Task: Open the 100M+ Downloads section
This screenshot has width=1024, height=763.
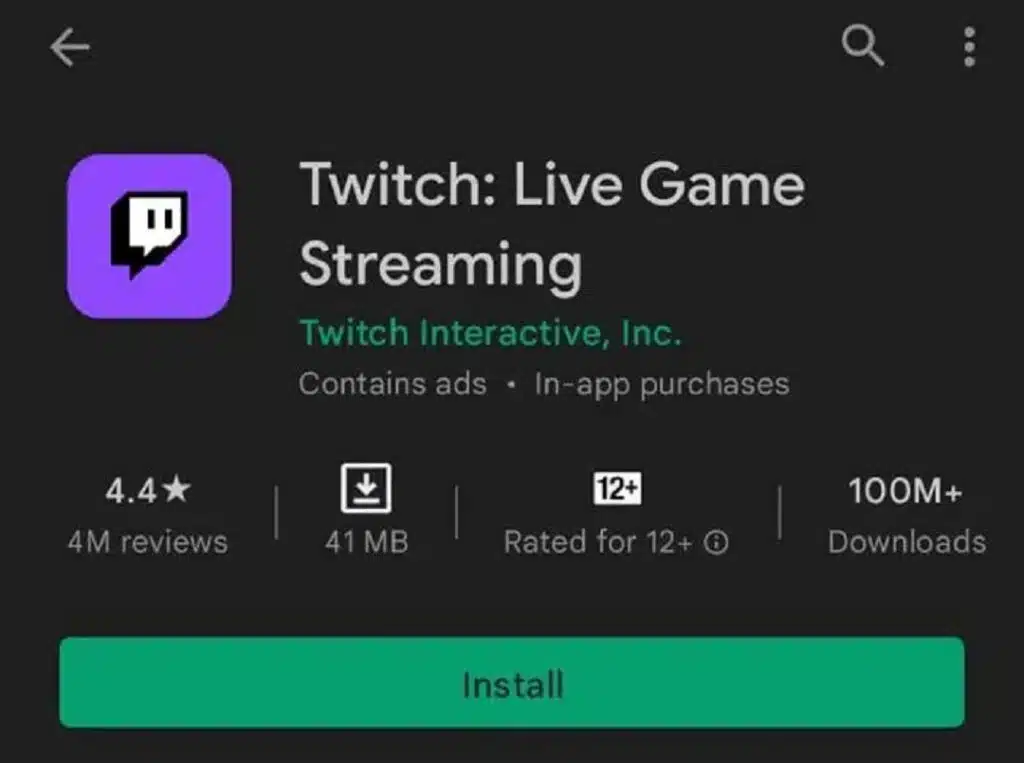Action: coord(903,515)
